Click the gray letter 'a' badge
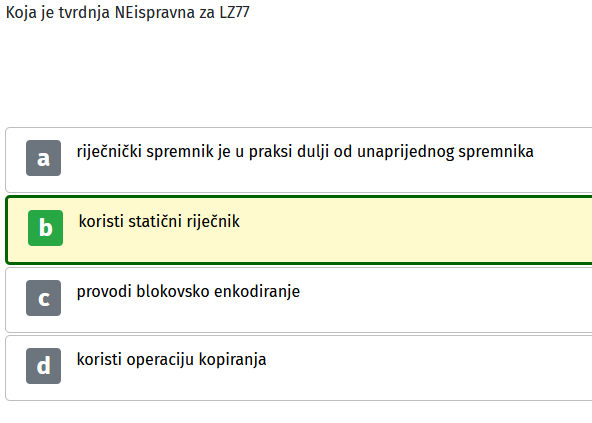 point(43,158)
